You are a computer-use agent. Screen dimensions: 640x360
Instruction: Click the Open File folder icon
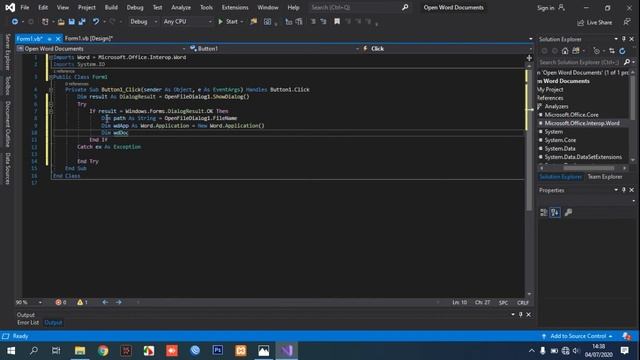click(61, 22)
